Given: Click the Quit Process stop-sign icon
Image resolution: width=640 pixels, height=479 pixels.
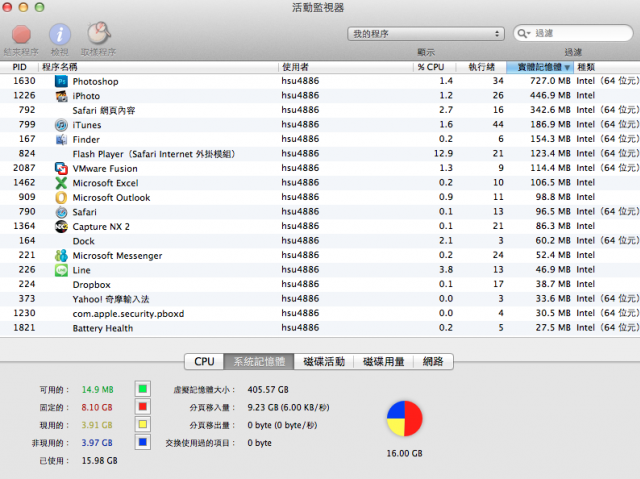Looking at the screenshot, I should coord(21,34).
